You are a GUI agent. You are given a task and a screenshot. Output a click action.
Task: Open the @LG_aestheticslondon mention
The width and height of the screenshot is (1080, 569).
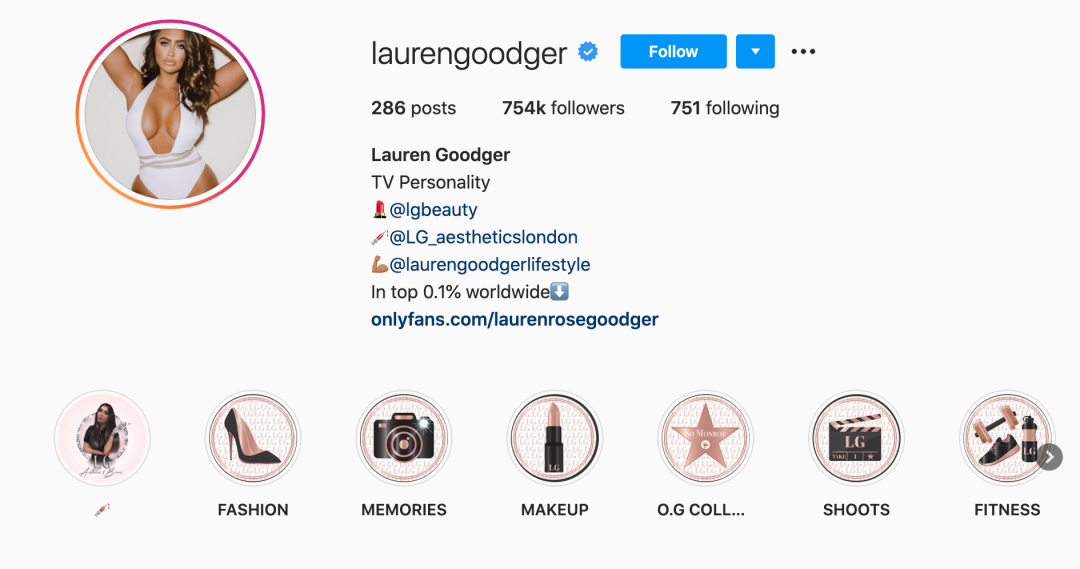click(484, 237)
